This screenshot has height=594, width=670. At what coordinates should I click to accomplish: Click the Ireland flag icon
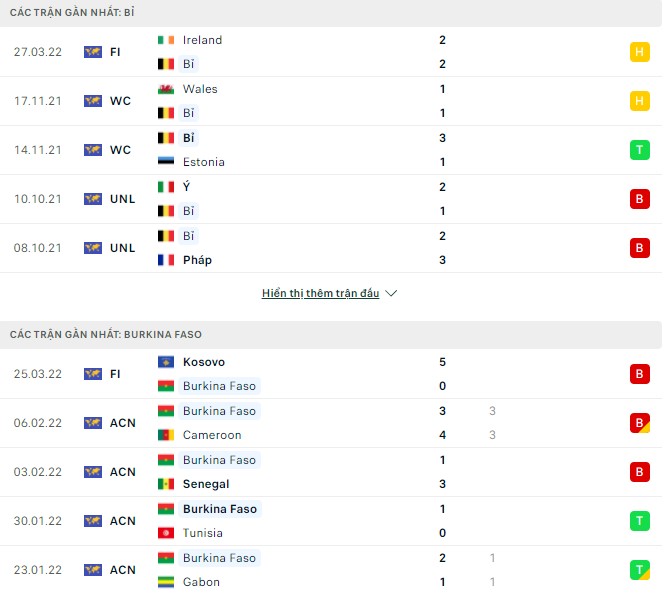166,40
